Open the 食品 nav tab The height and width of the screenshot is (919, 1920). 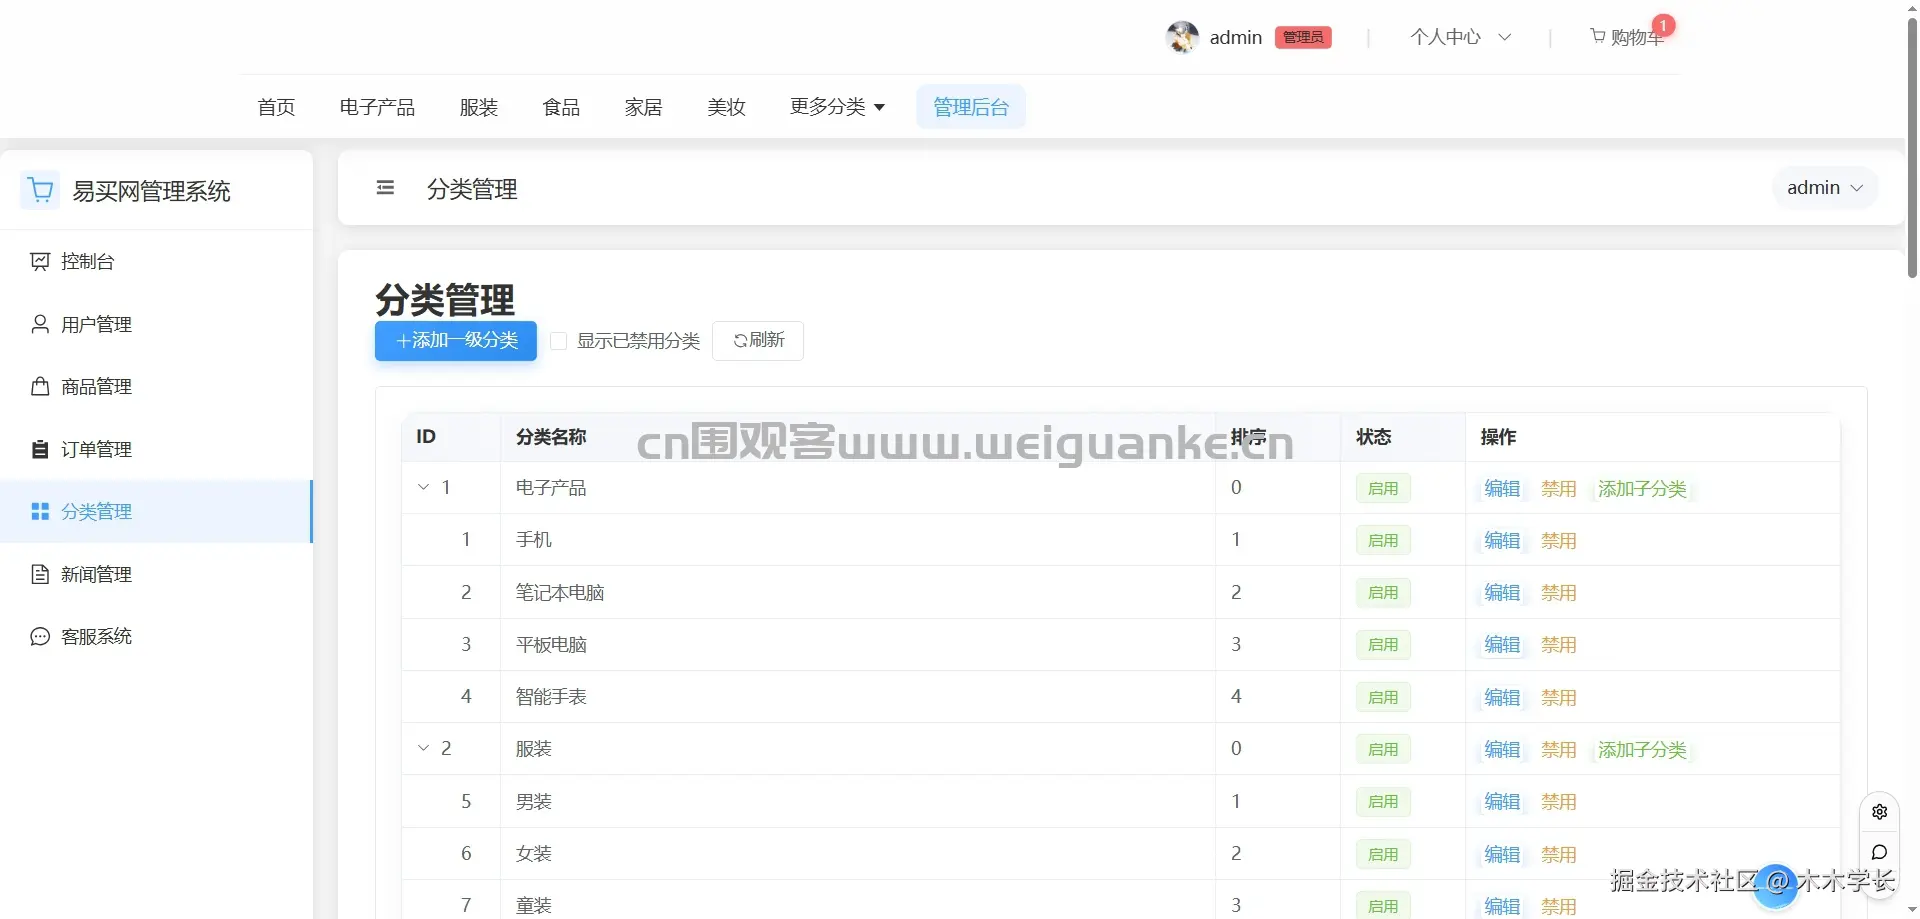tap(561, 107)
